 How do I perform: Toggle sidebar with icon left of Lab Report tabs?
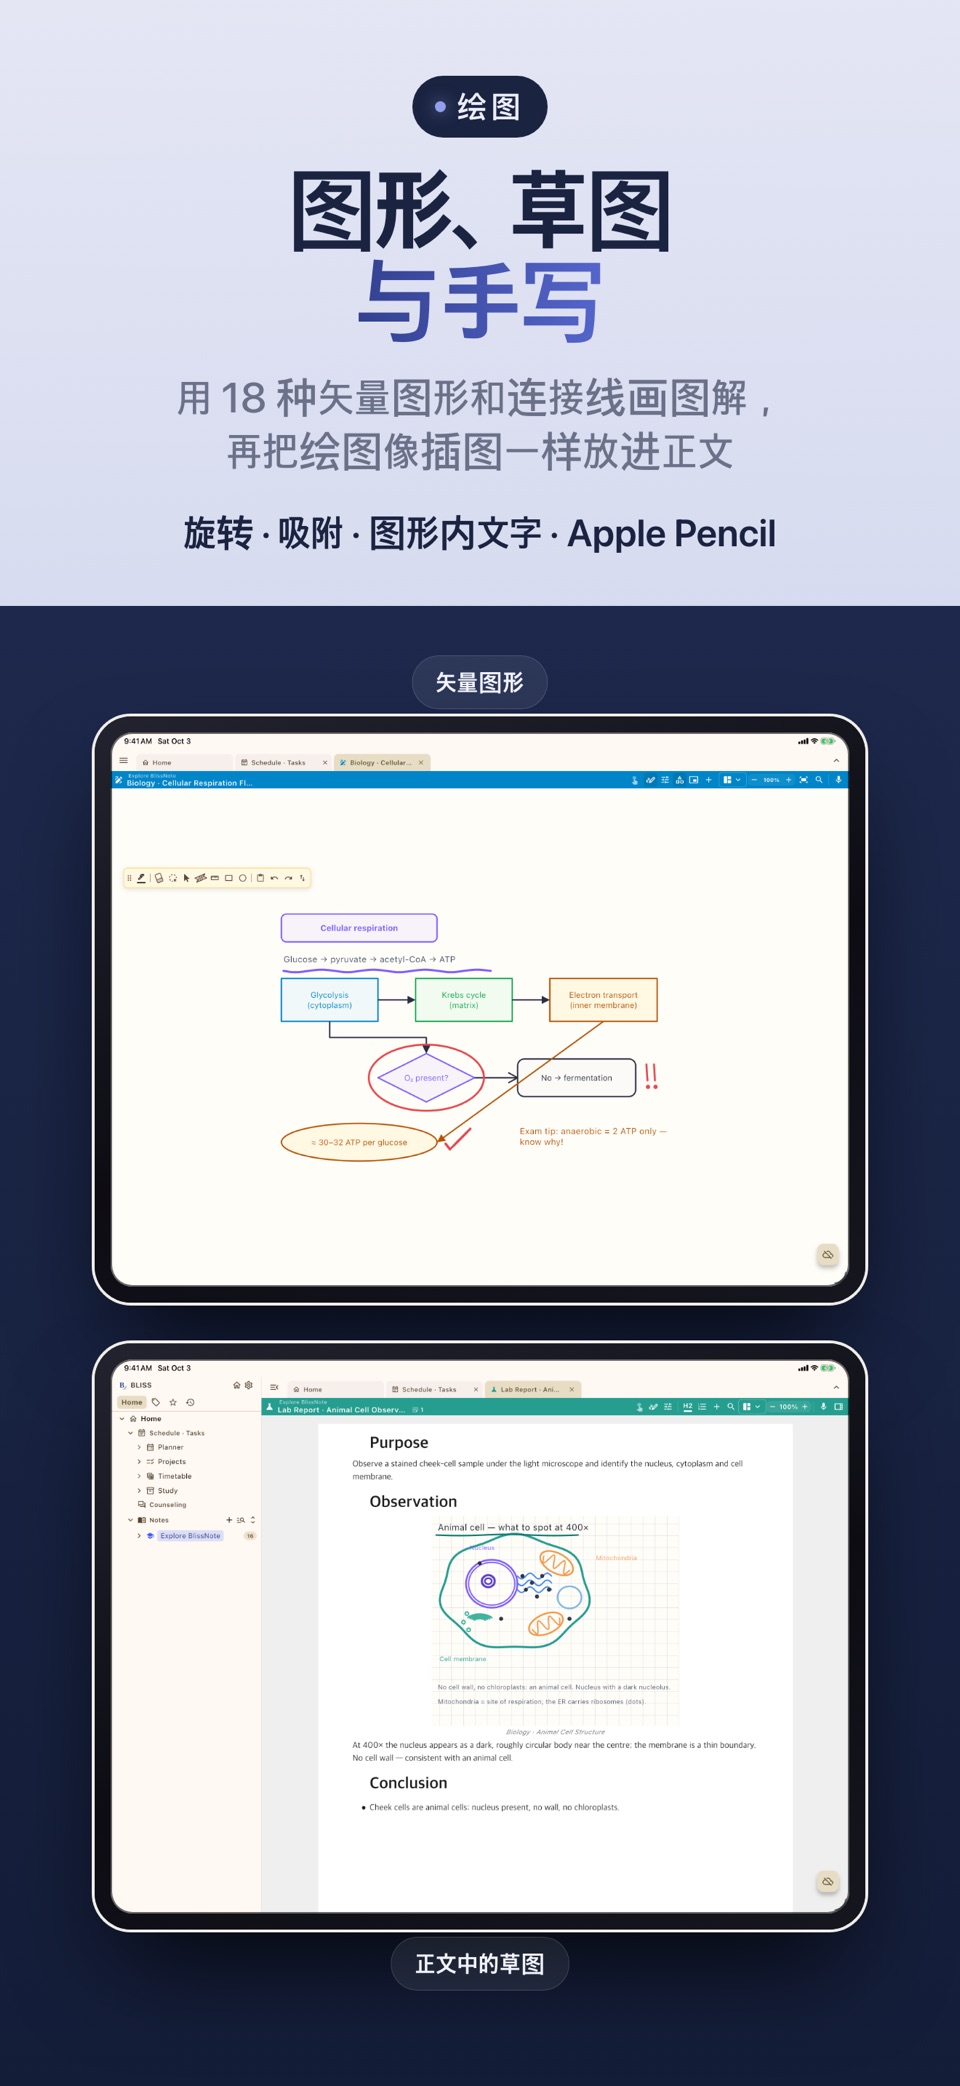[x=274, y=1388]
